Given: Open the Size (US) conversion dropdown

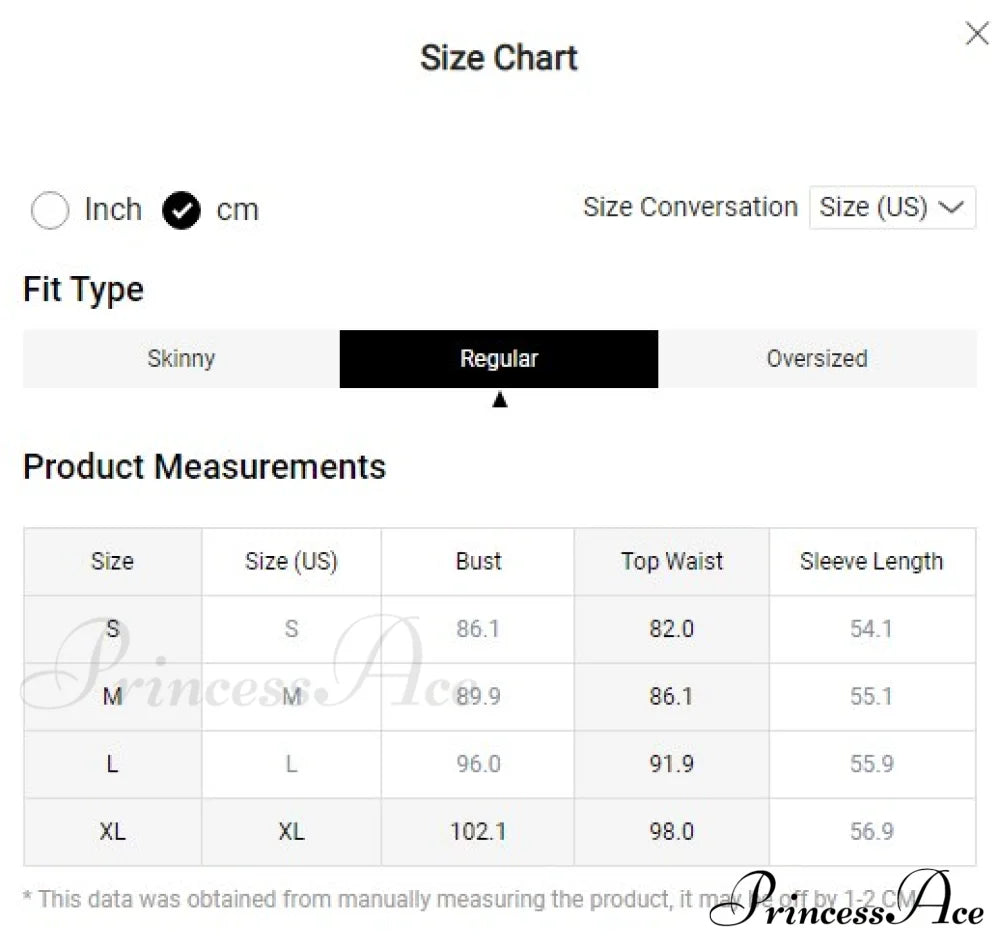Looking at the screenshot, I should (891, 208).
